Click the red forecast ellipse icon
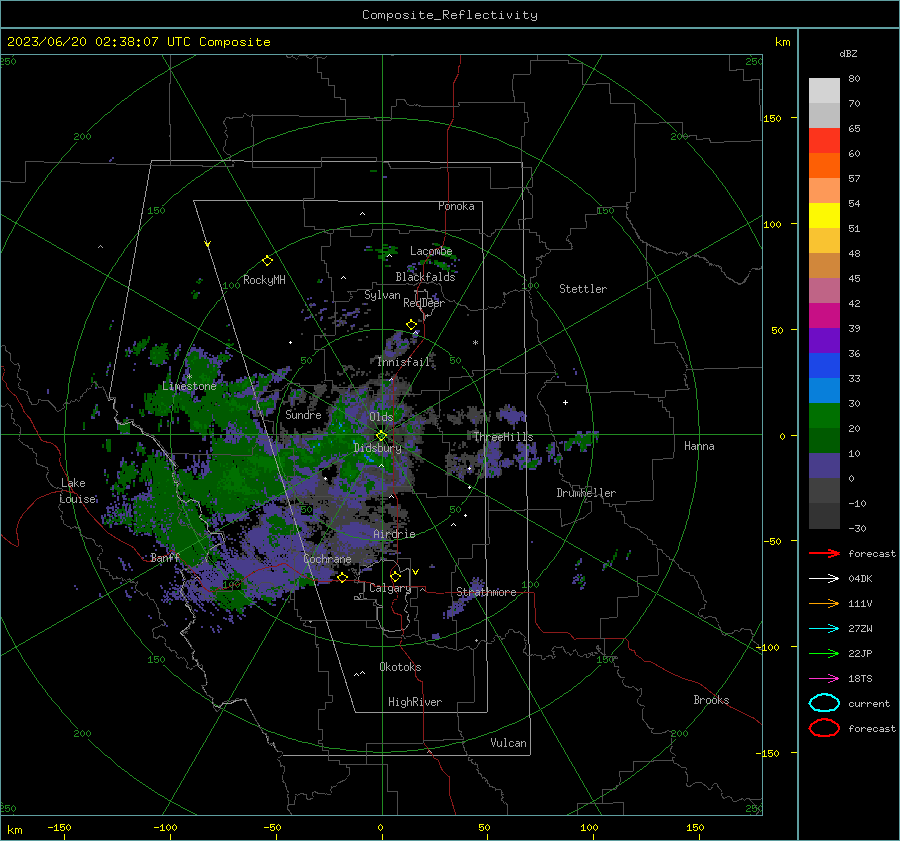This screenshot has width=900, height=841. coord(824,728)
